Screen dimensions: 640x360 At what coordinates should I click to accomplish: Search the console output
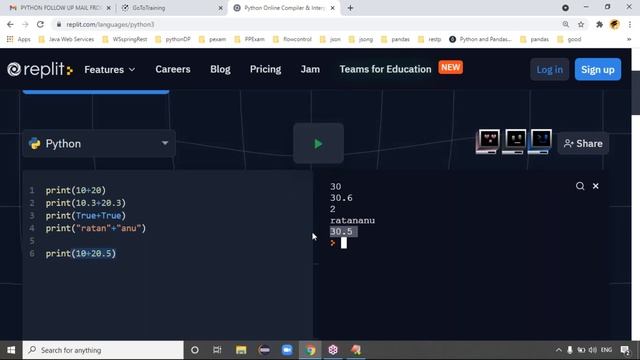[580, 186]
